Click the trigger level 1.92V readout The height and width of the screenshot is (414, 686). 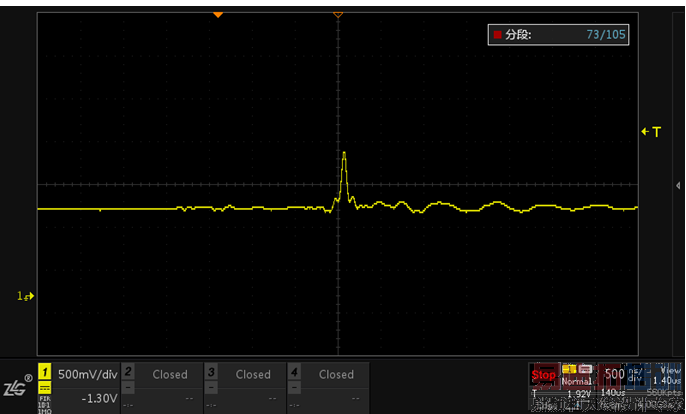tap(579, 394)
